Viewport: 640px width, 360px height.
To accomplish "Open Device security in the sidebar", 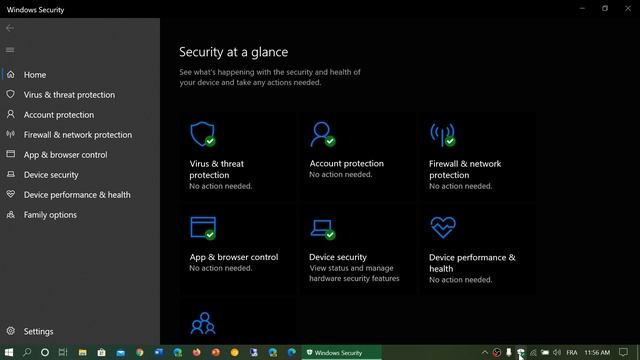I will coord(80,175).
